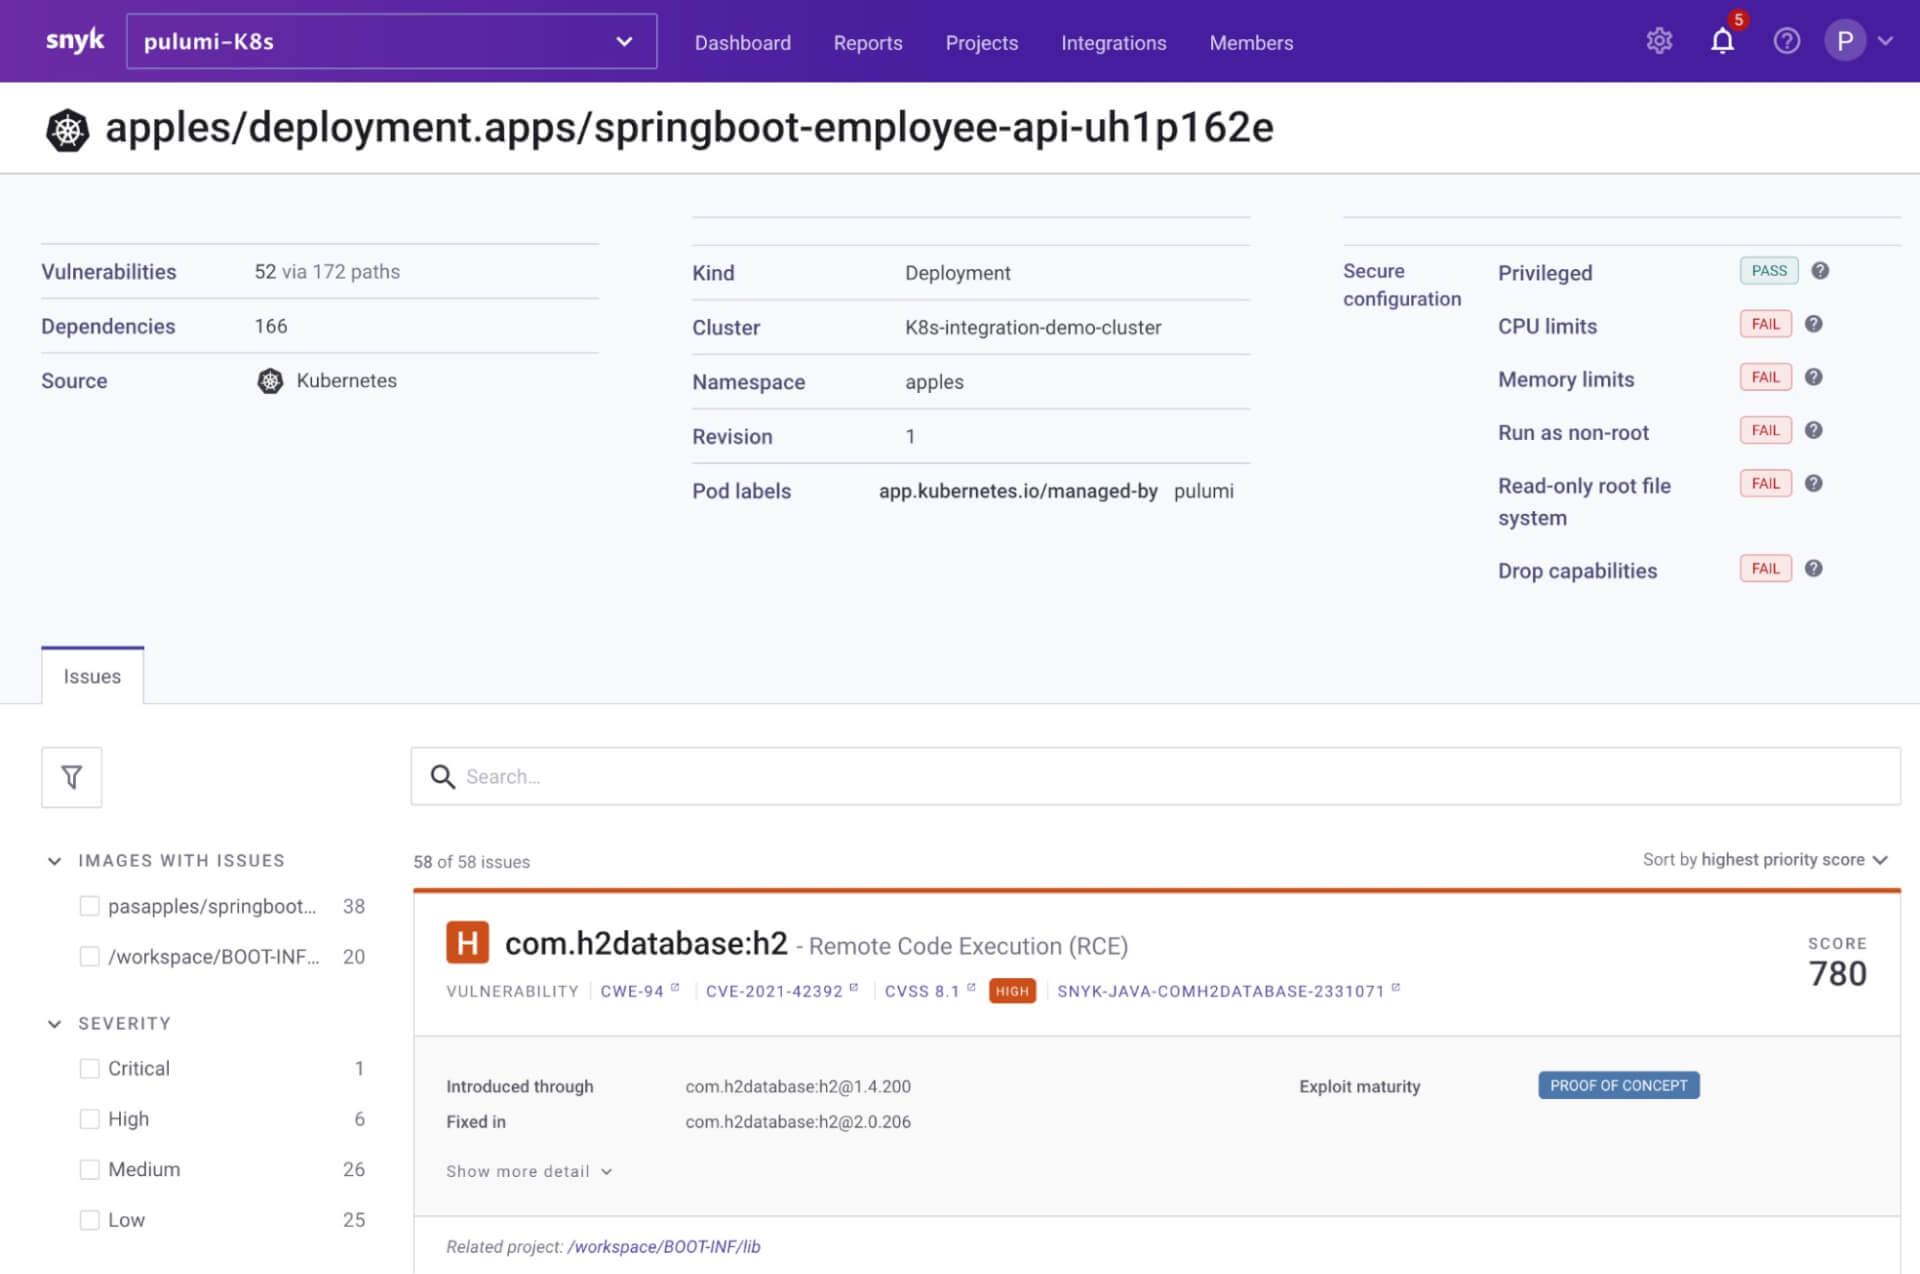Screen dimensions: 1920x1274
Task: Open the Reports menu item
Action: [868, 43]
